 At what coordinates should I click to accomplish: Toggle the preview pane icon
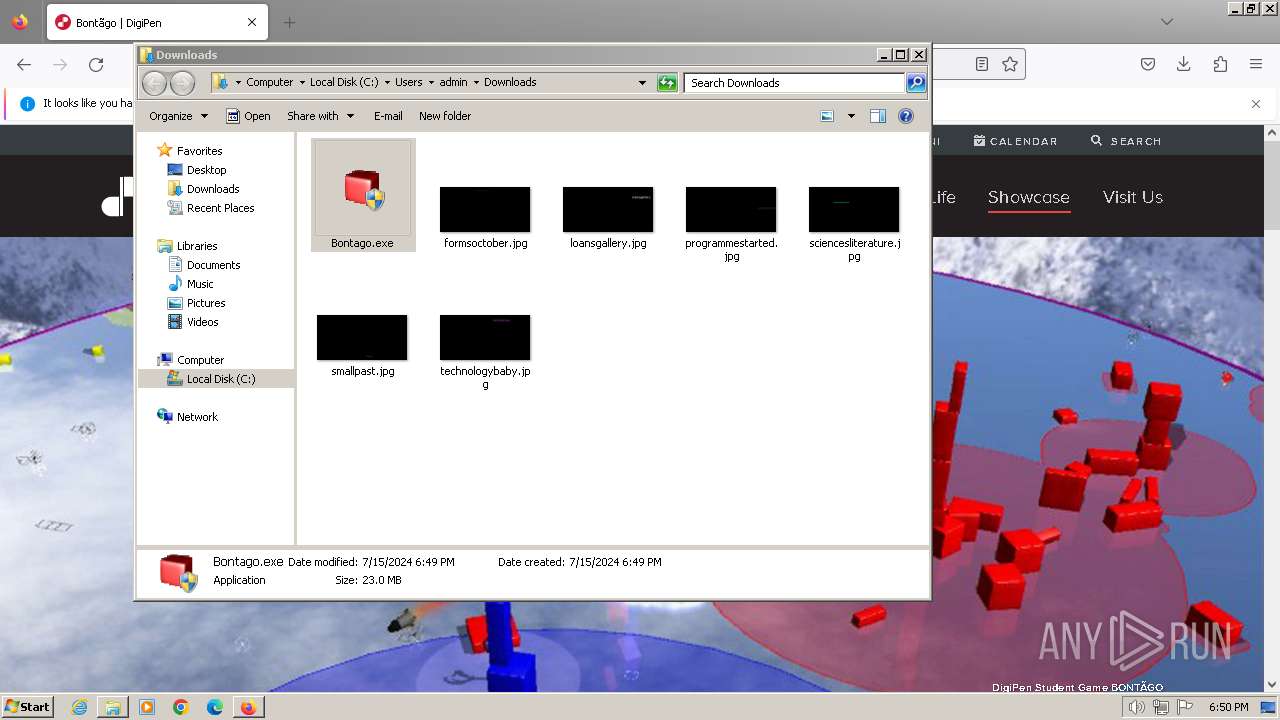(878, 116)
